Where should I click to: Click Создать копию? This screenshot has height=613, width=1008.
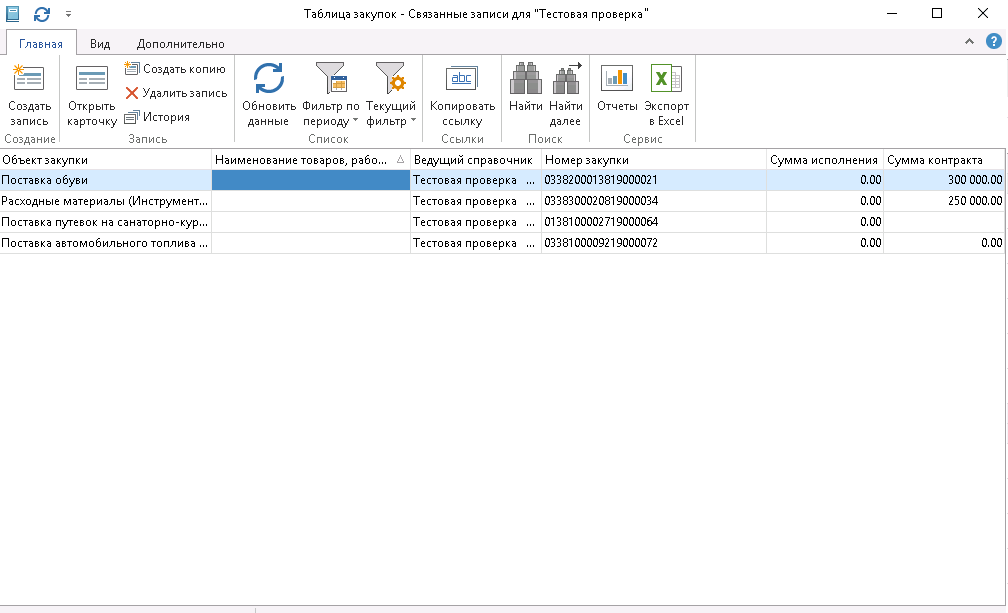pos(175,69)
